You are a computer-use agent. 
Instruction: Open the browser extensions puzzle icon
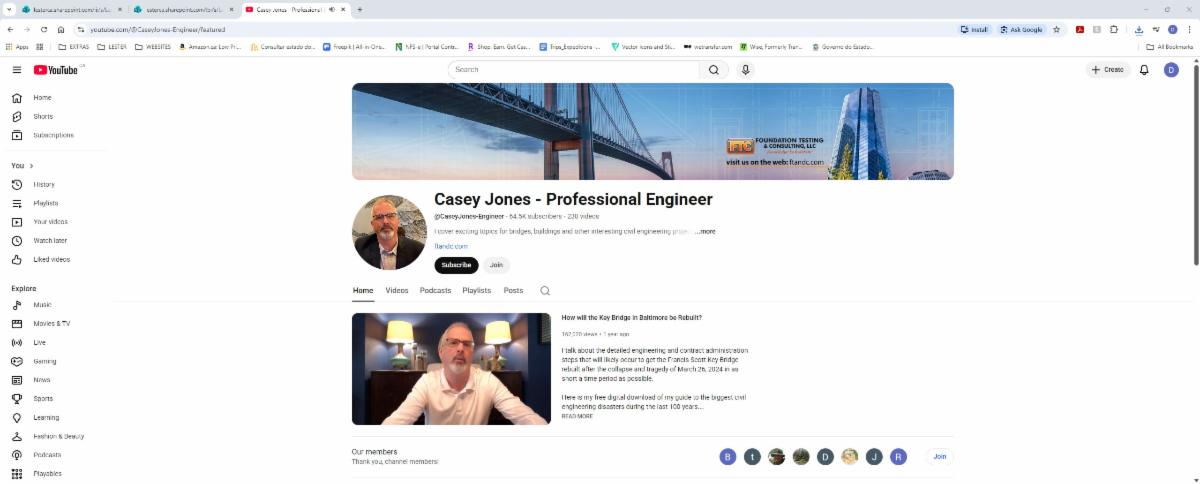(1114, 30)
